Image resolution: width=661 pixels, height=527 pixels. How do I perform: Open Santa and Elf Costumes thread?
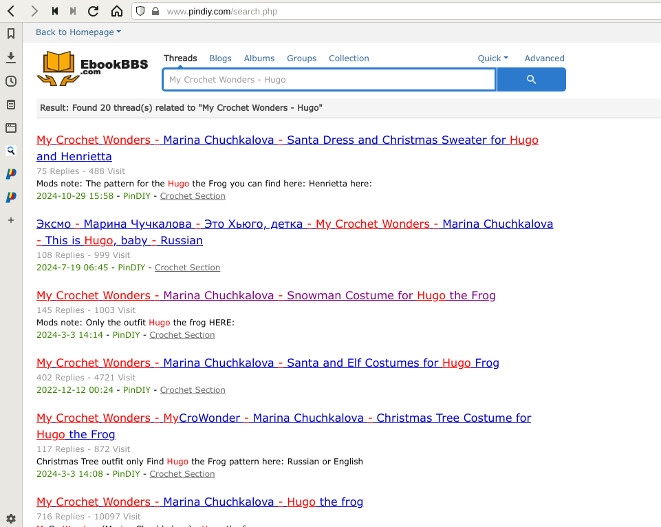[x=268, y=363]
